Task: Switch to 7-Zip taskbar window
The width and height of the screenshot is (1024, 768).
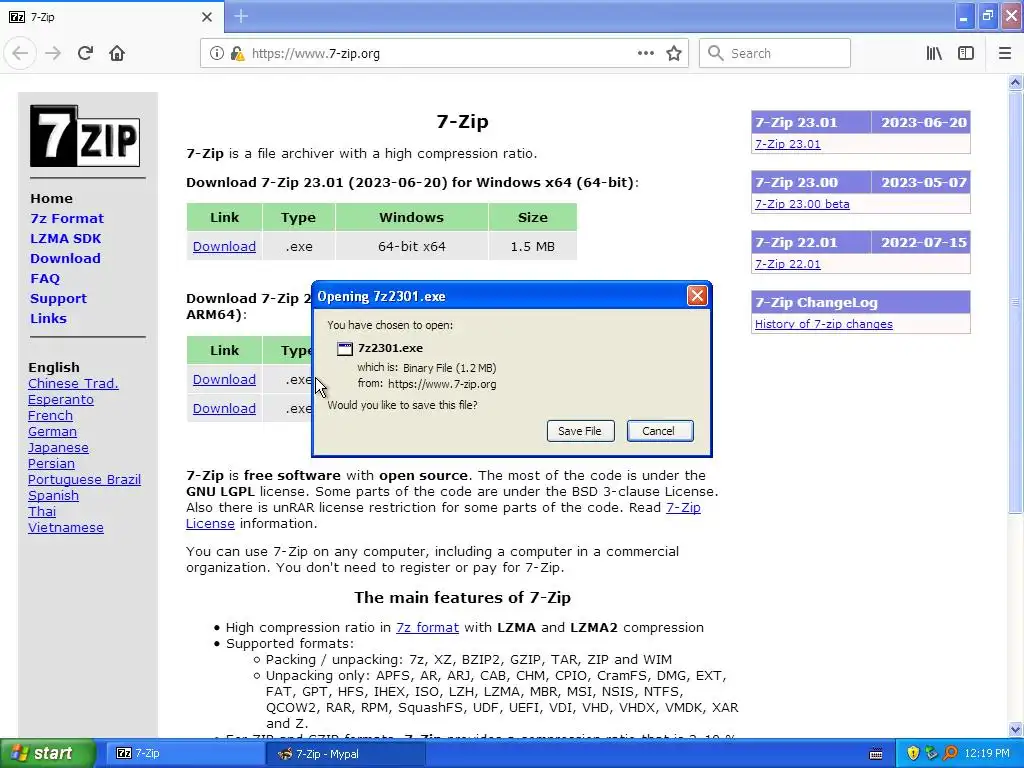Action: point(183,754)
